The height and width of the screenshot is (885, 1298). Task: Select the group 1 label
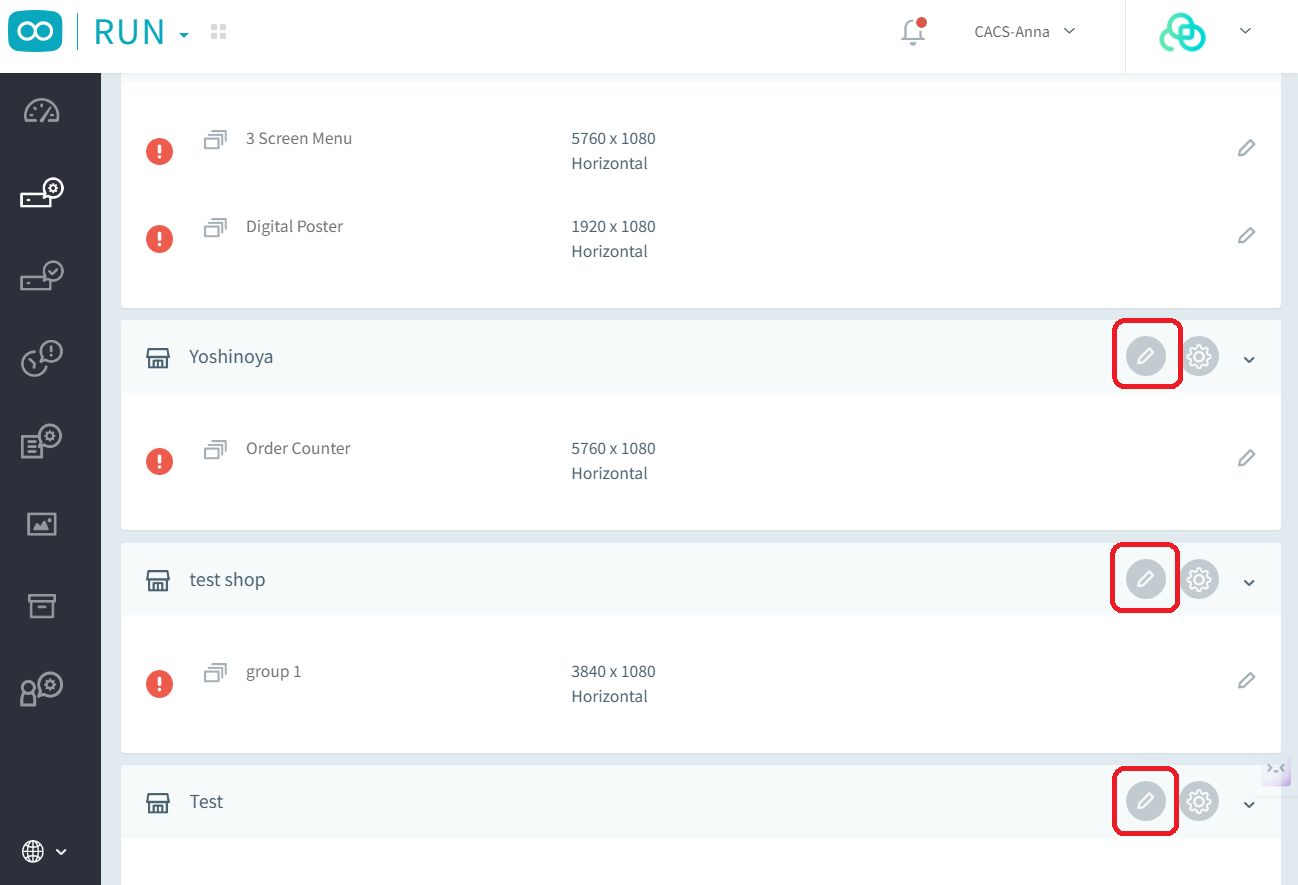pos(273,672)
